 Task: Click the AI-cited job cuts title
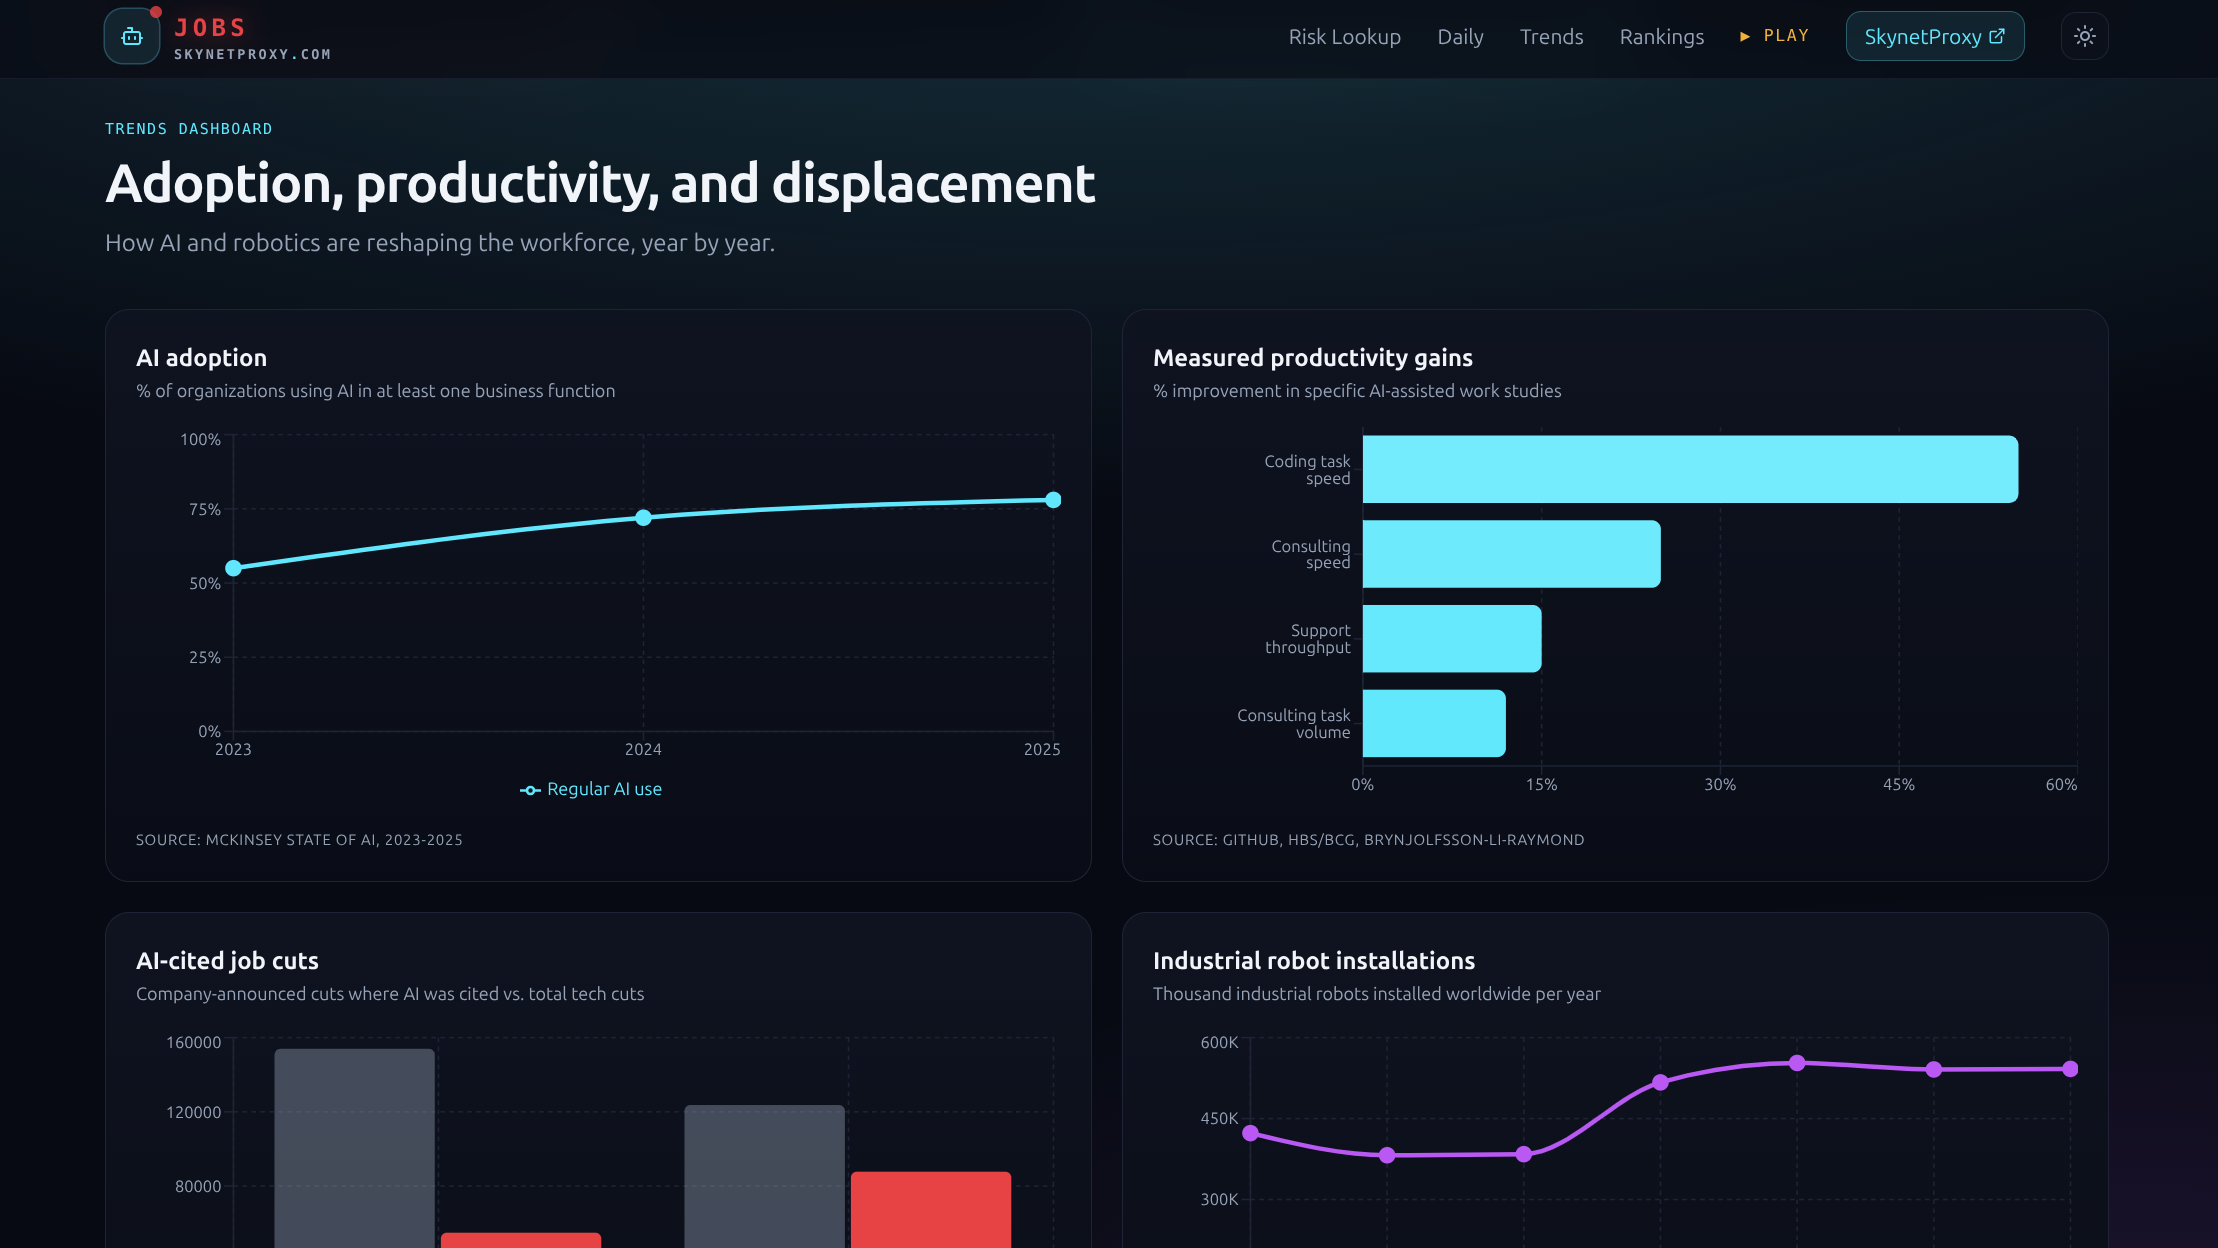227,961
